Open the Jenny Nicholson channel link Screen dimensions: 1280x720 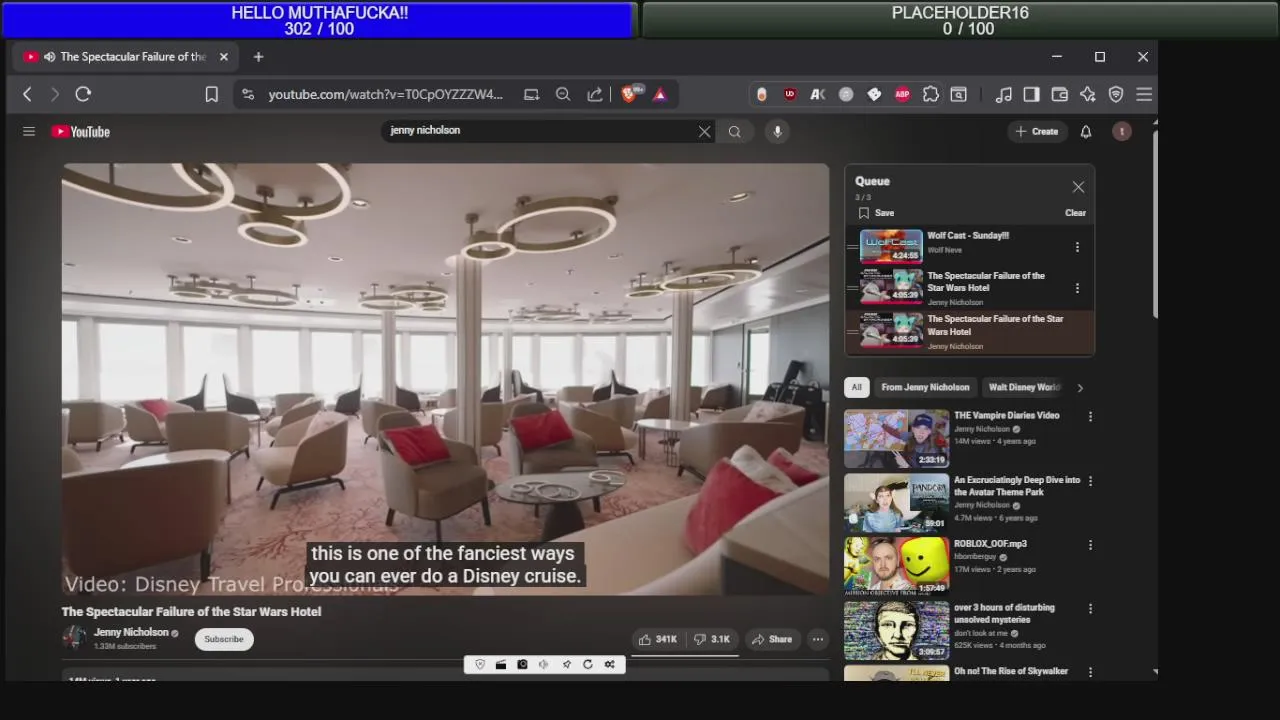coord(131,632)
